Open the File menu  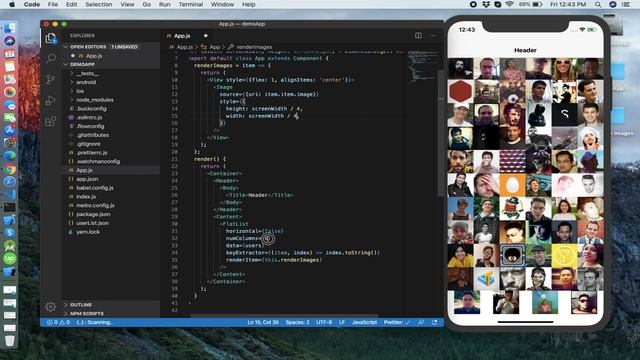(53, 4)
